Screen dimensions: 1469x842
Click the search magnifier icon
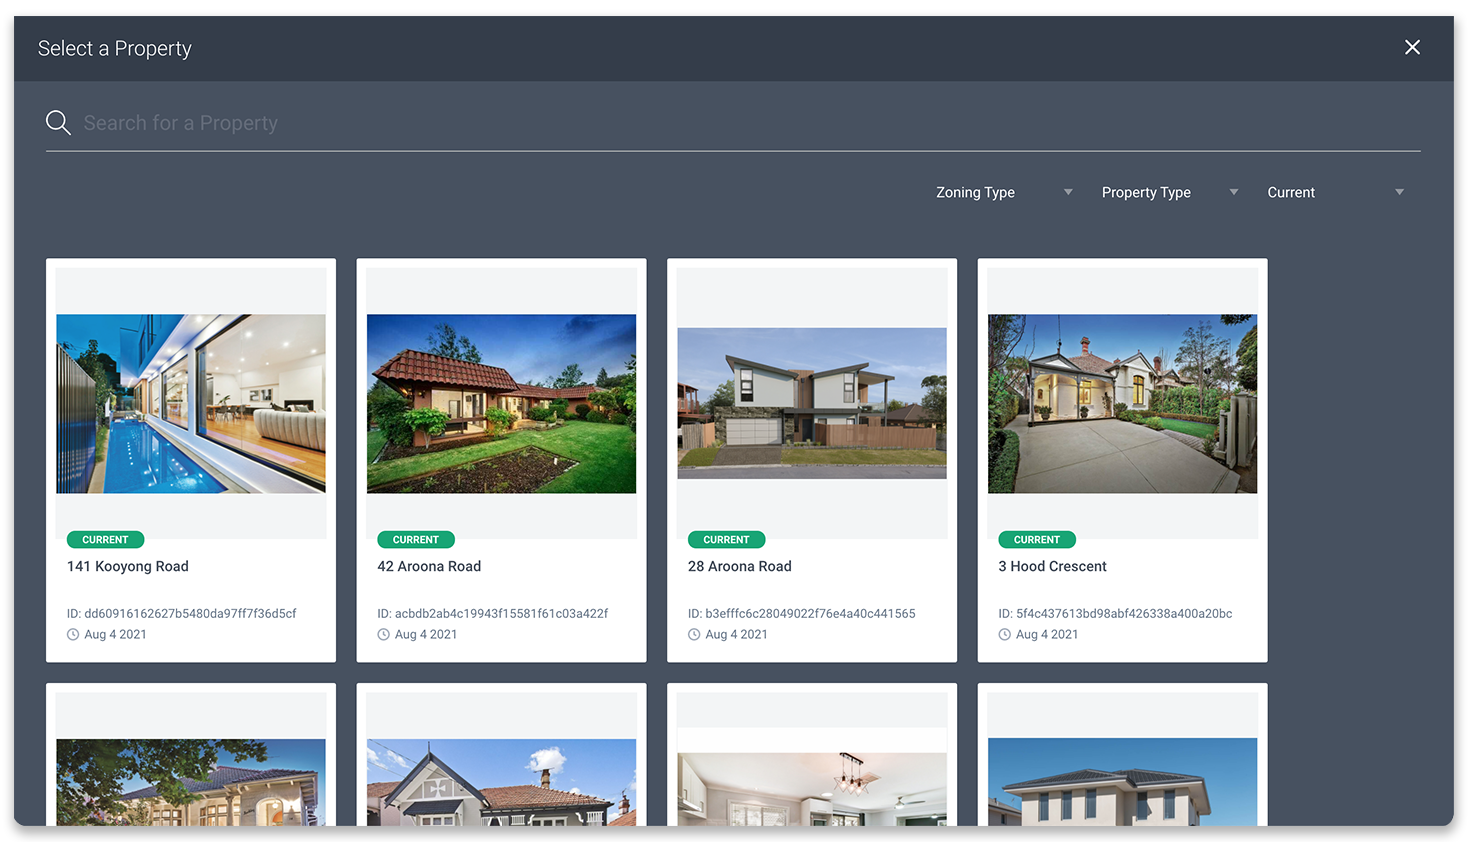[x=58, y=123]
